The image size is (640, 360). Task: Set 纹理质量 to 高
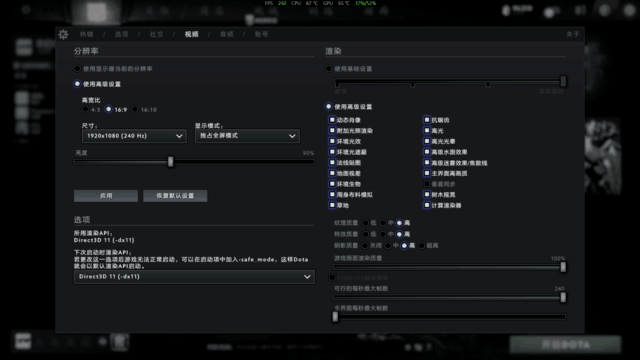click(x=399, y=223)
